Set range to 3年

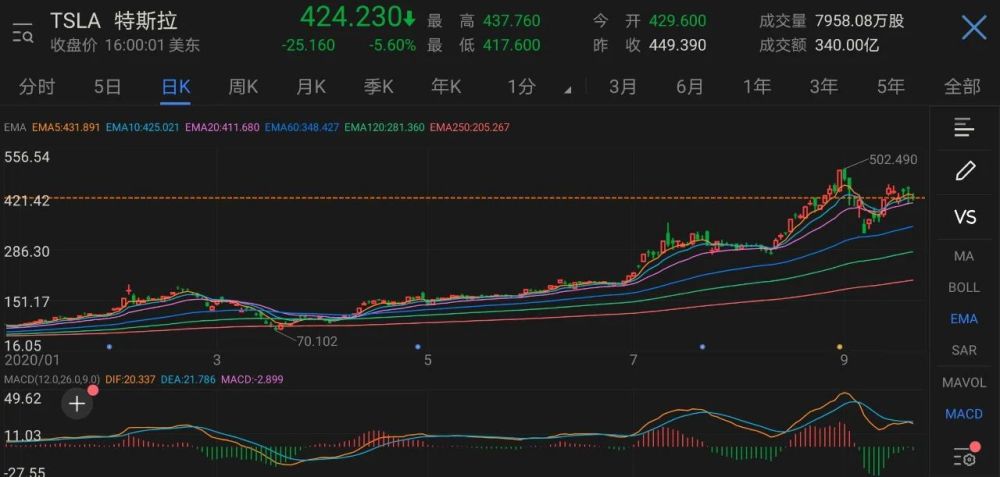coord(824,87)
